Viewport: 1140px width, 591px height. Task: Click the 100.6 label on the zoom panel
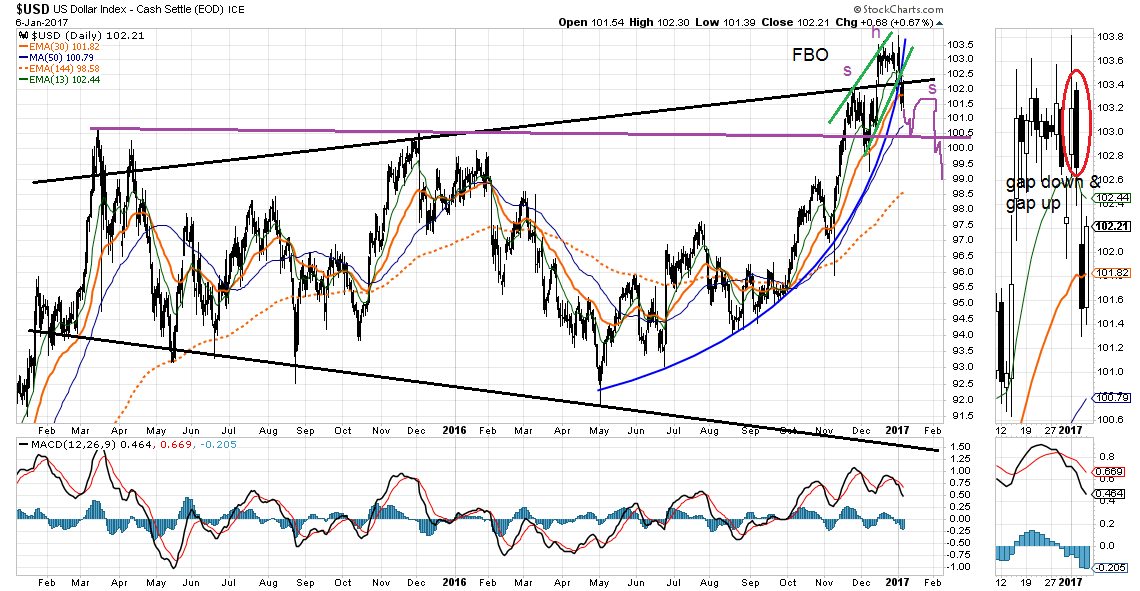[x=1110, y=419]
